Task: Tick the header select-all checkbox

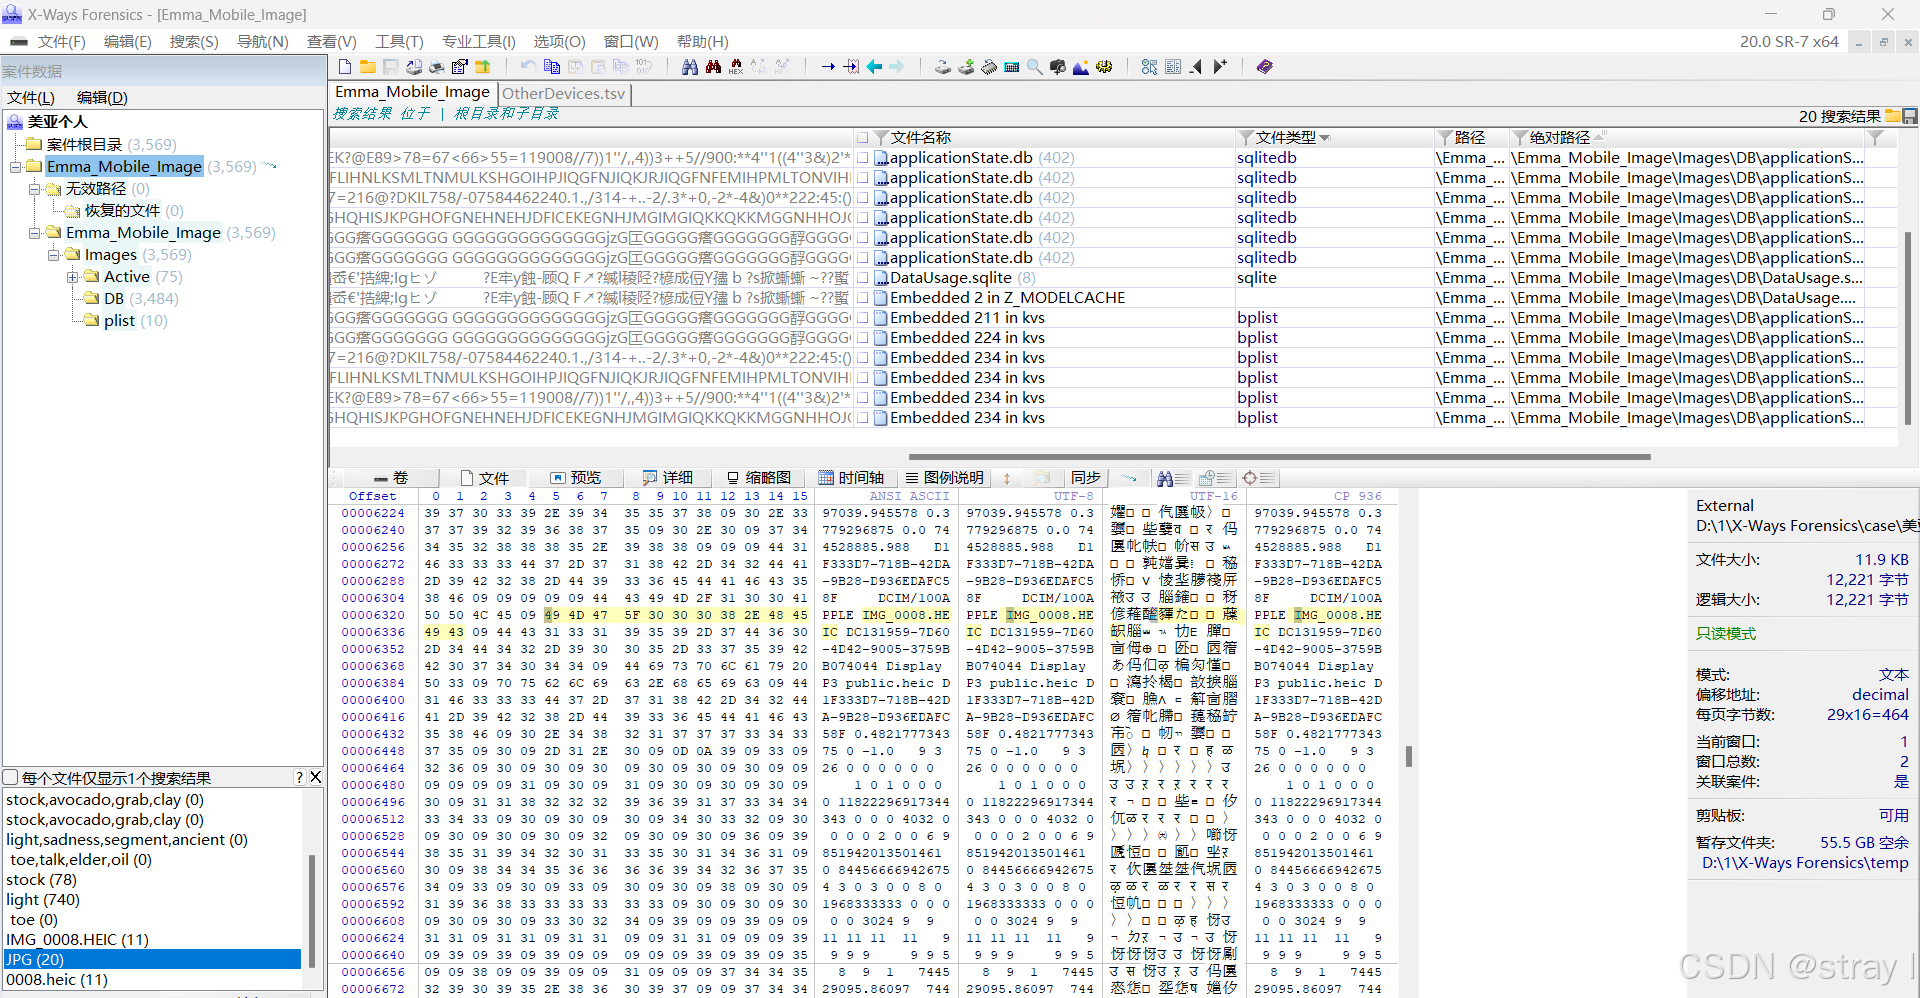Action: (862, 137)
